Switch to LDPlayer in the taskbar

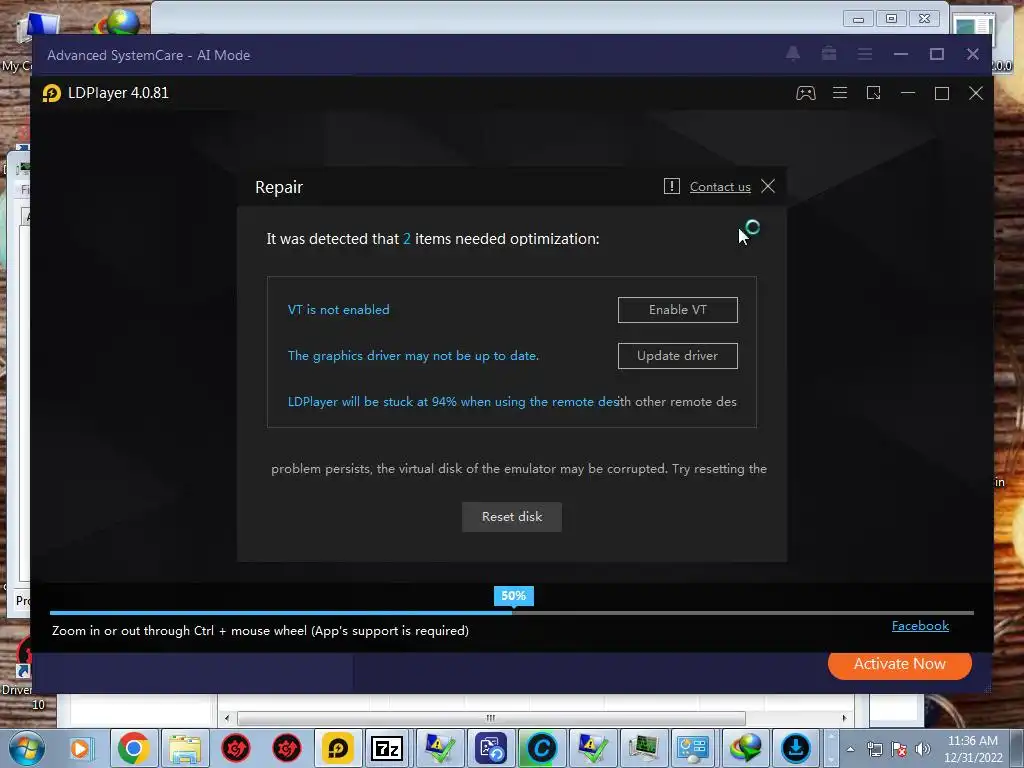[x=337, y=748]
